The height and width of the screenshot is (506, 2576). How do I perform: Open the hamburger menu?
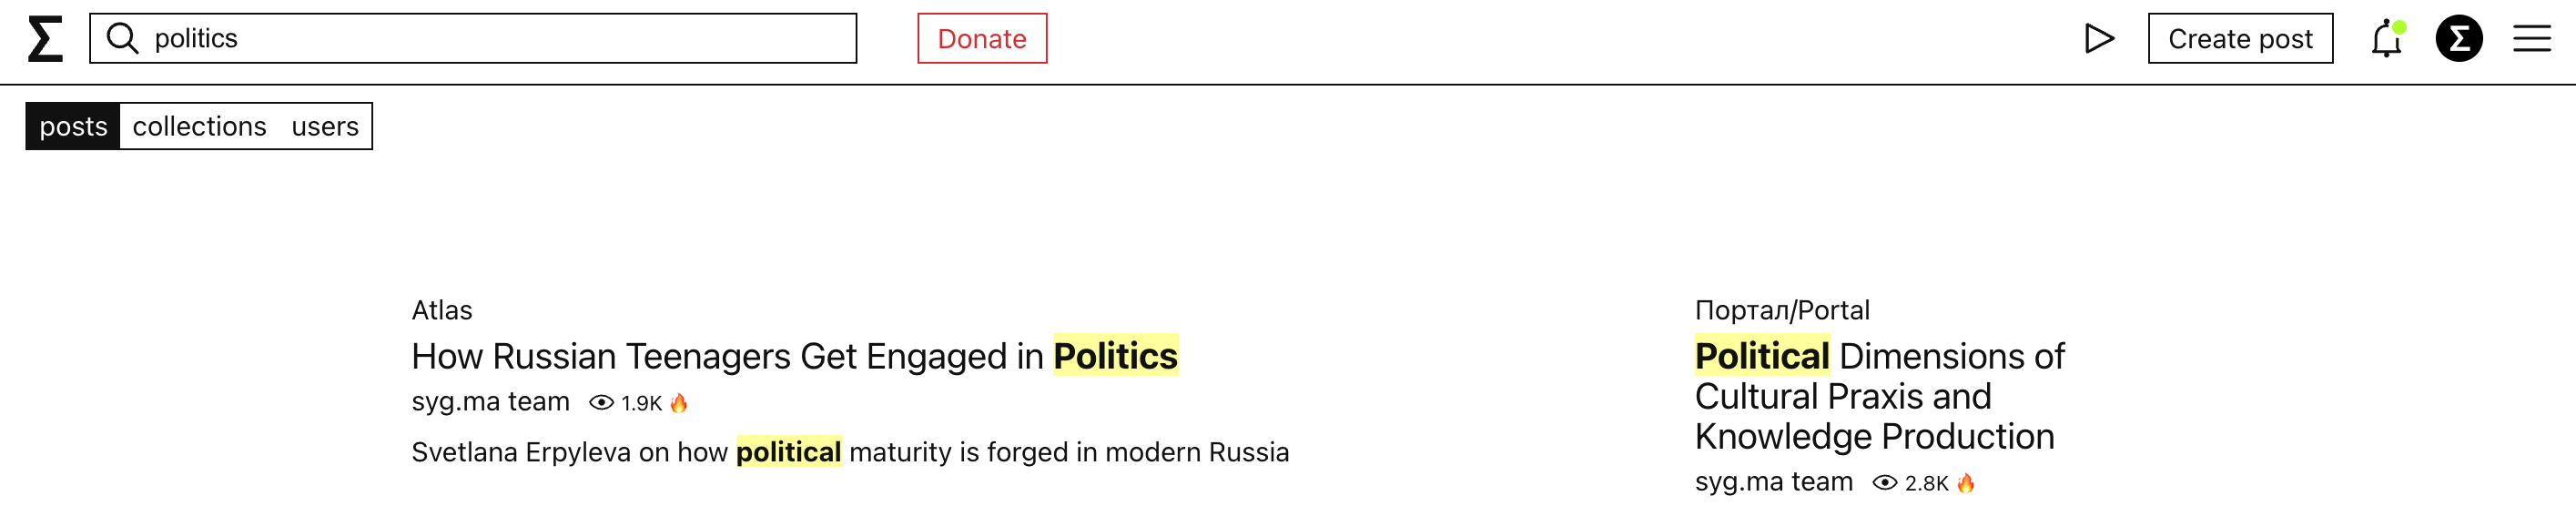[2532, 39]
